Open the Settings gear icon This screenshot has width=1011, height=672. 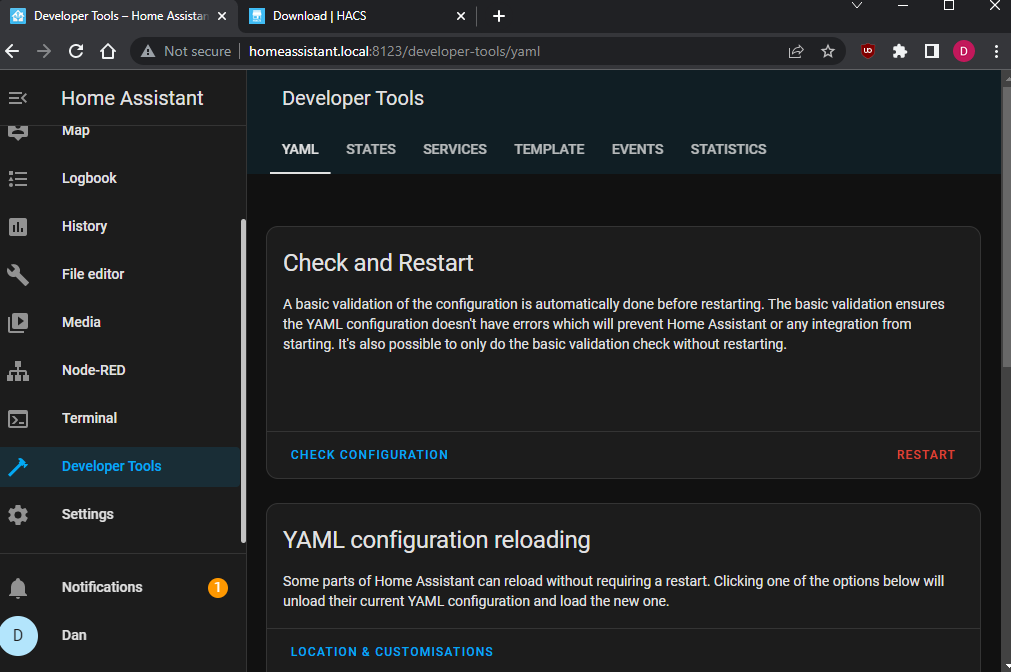(x=18, y=515)
